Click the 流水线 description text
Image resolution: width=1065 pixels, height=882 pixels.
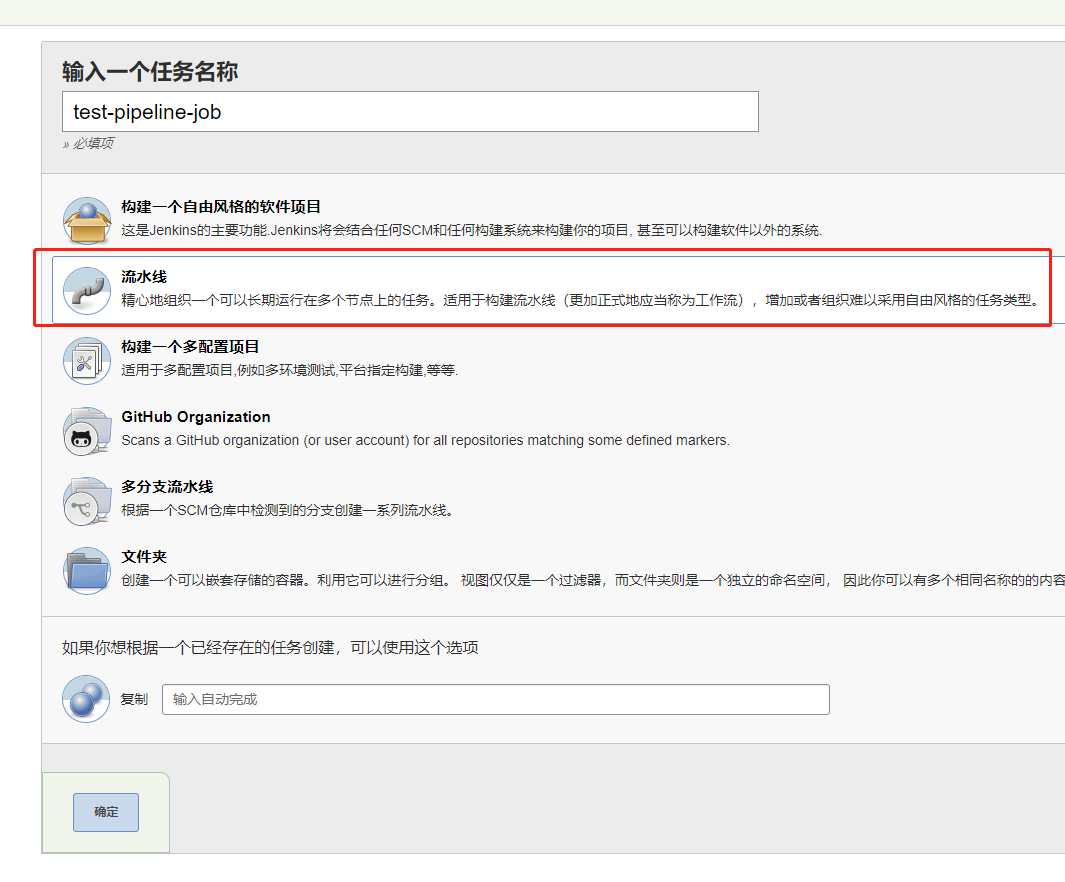[580, 300]
